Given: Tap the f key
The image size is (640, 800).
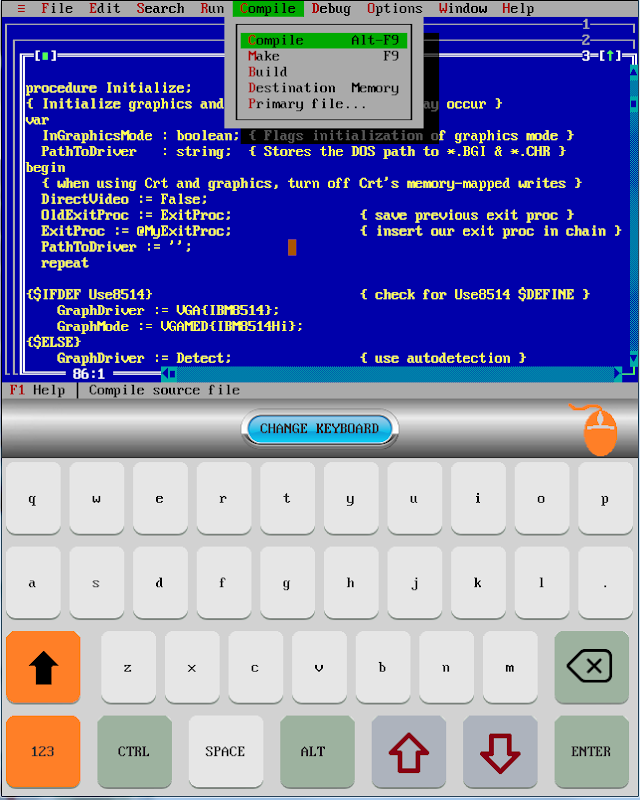Looking at the screenshot, I should pos(224,583).
